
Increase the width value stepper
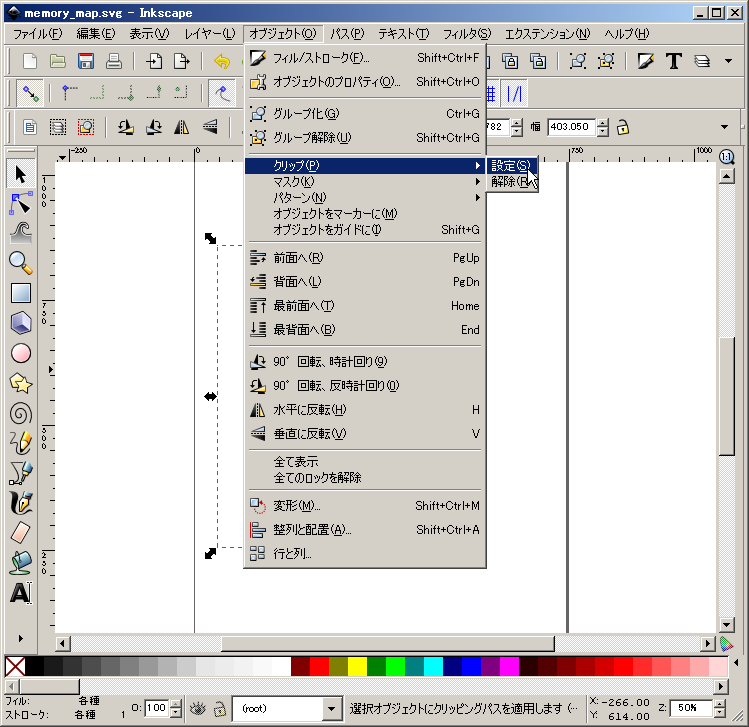coord(603,123)
